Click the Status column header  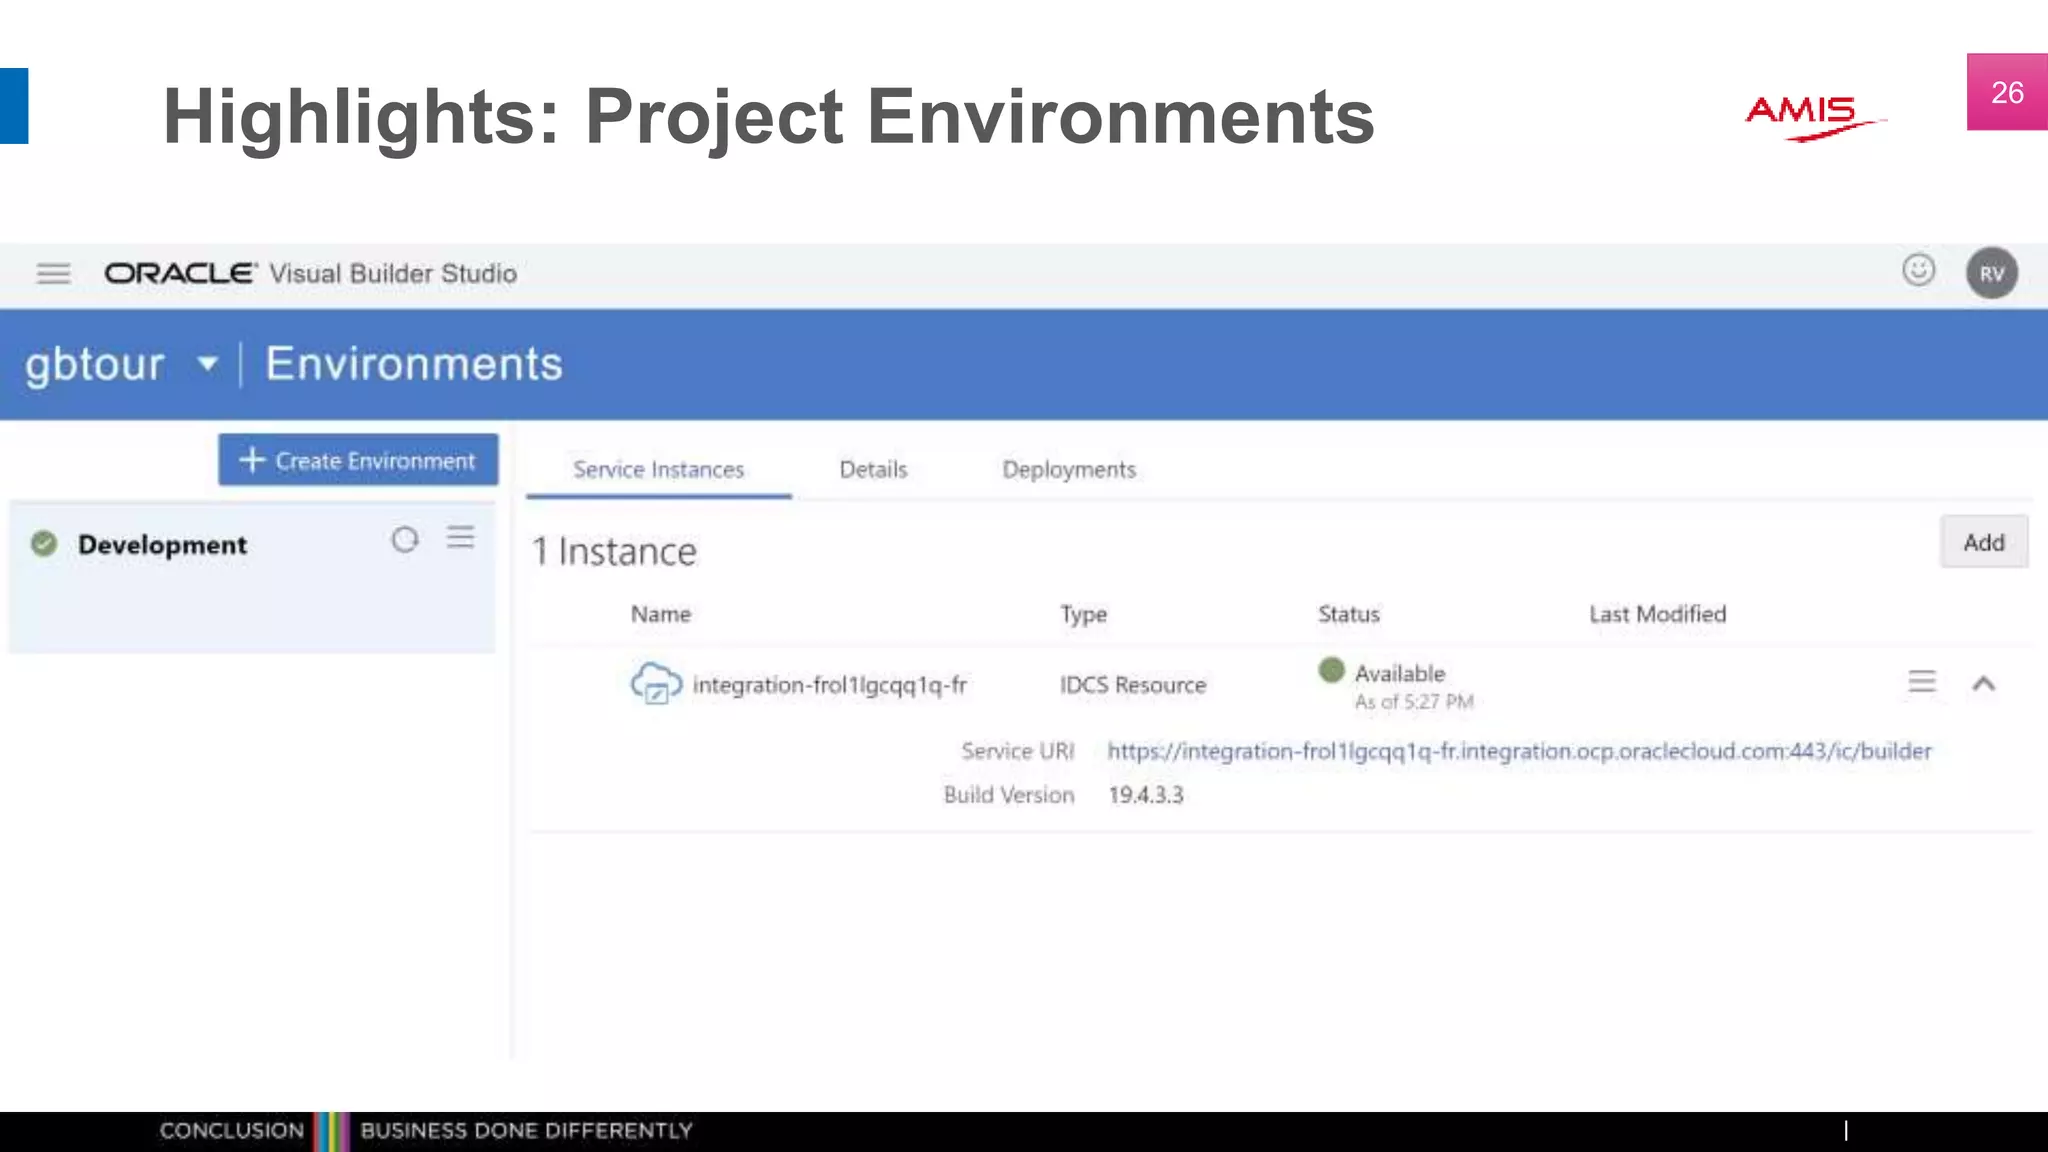click(1348, 614)
